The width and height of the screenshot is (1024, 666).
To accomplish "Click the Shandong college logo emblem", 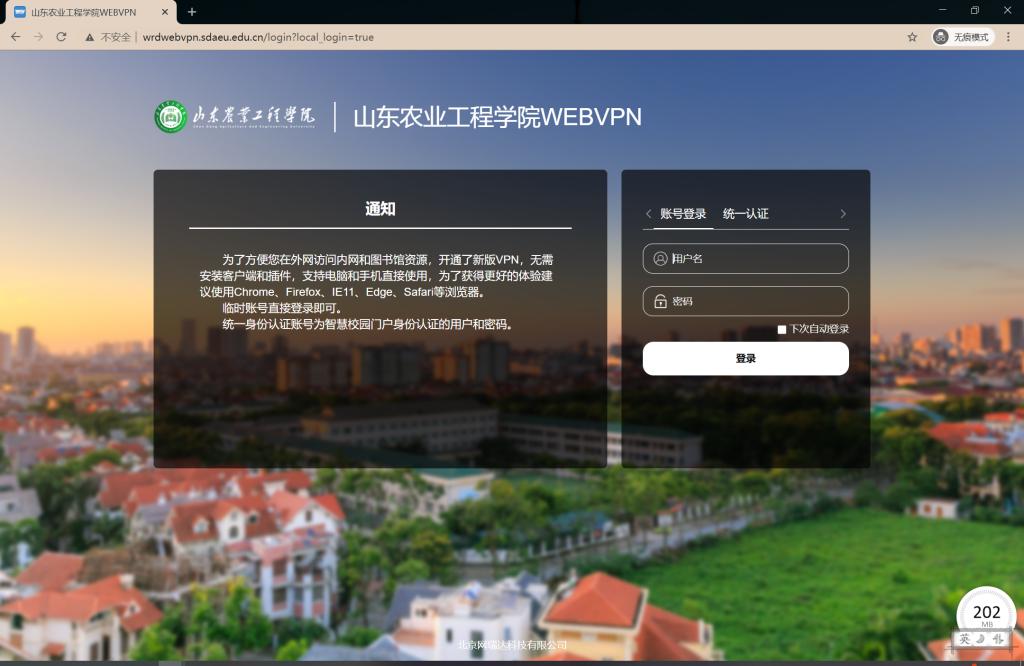I will [x=171, y=117].
